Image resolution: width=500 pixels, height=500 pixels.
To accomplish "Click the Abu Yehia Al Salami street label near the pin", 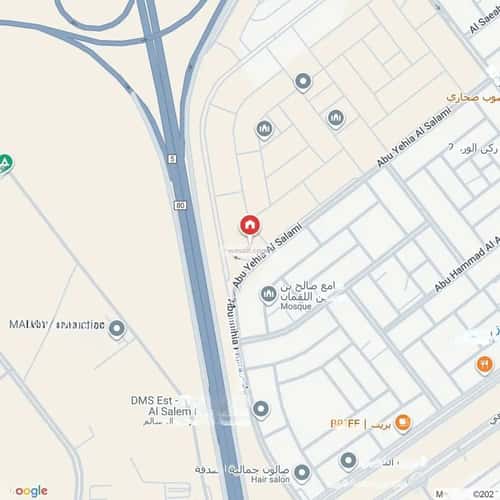I will pos(268,255).
